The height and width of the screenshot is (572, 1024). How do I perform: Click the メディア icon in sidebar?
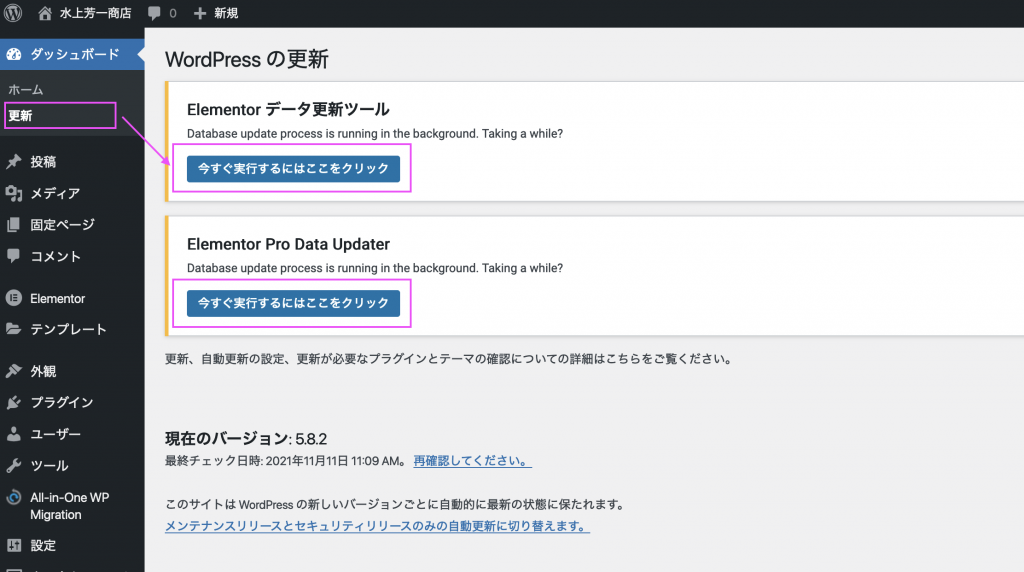click(x=14, y=193)
